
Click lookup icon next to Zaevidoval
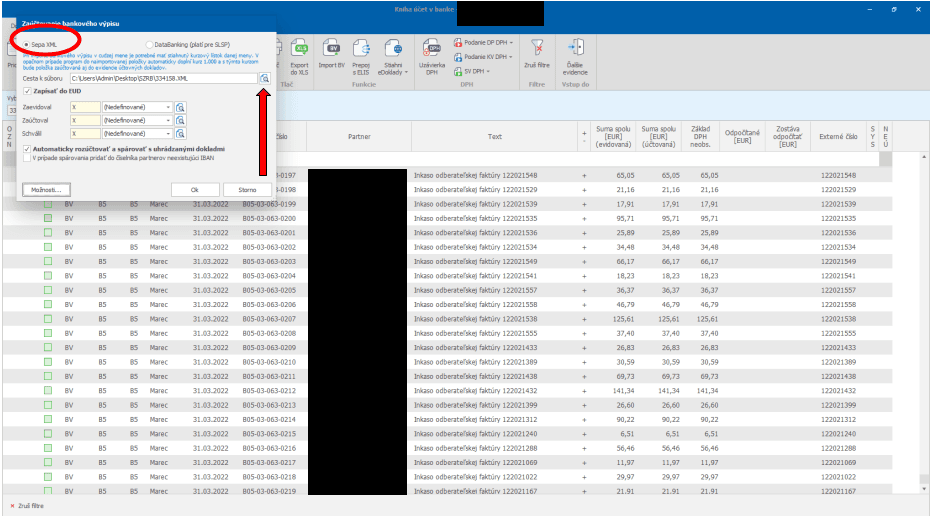click(180, 107)
